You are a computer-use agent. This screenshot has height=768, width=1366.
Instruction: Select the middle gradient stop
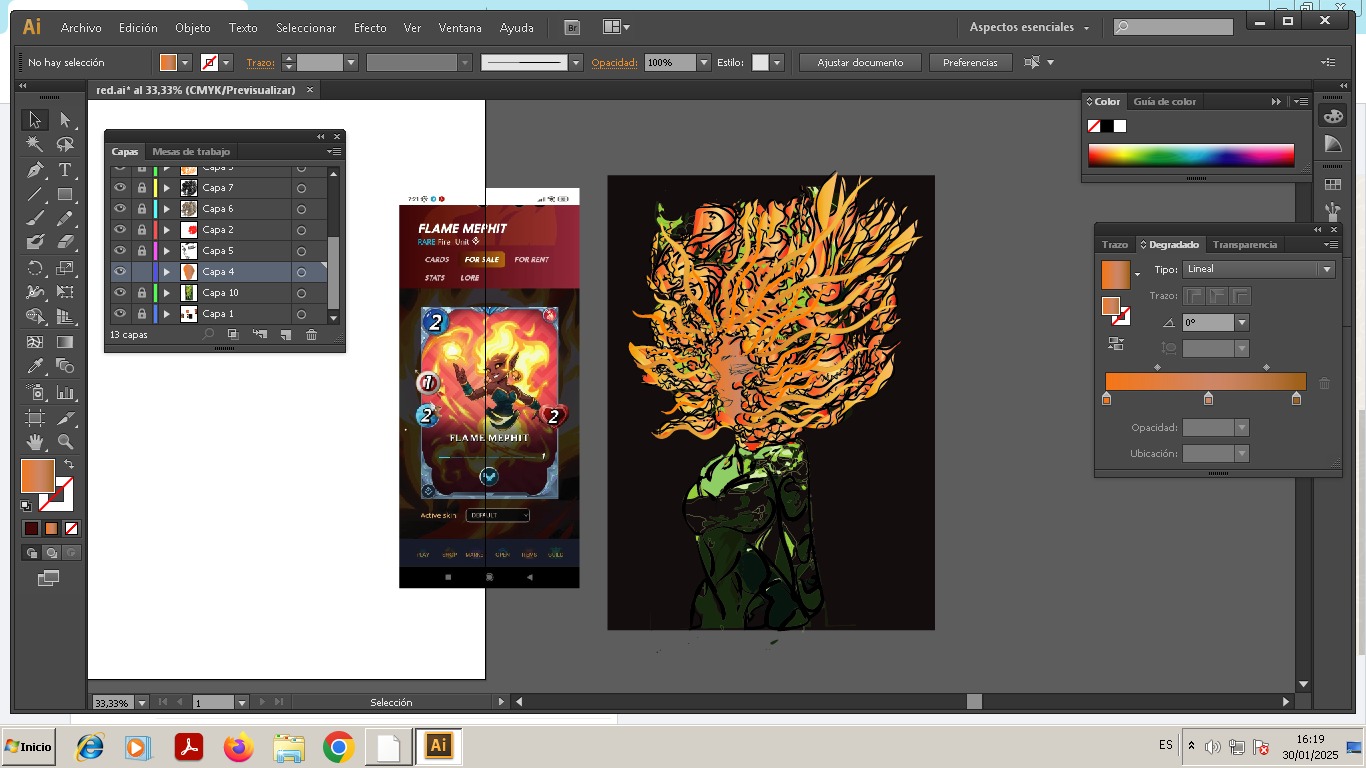coord(1208,399)
